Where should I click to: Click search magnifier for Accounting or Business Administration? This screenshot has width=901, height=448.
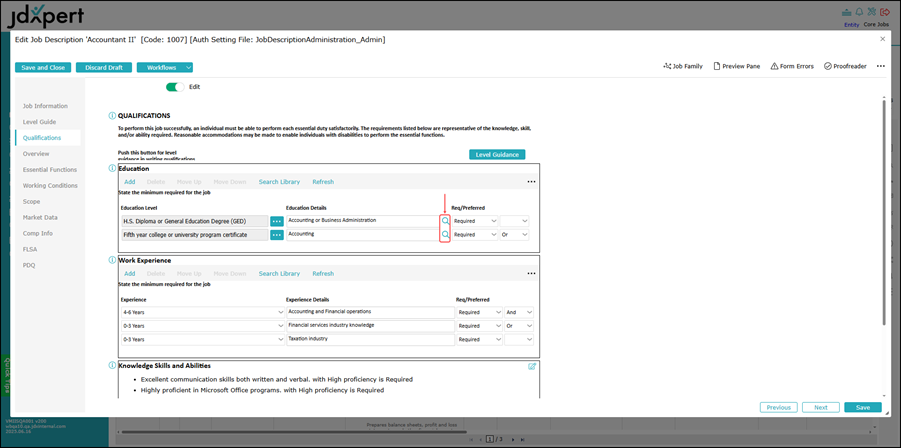(x=445, y=221)
